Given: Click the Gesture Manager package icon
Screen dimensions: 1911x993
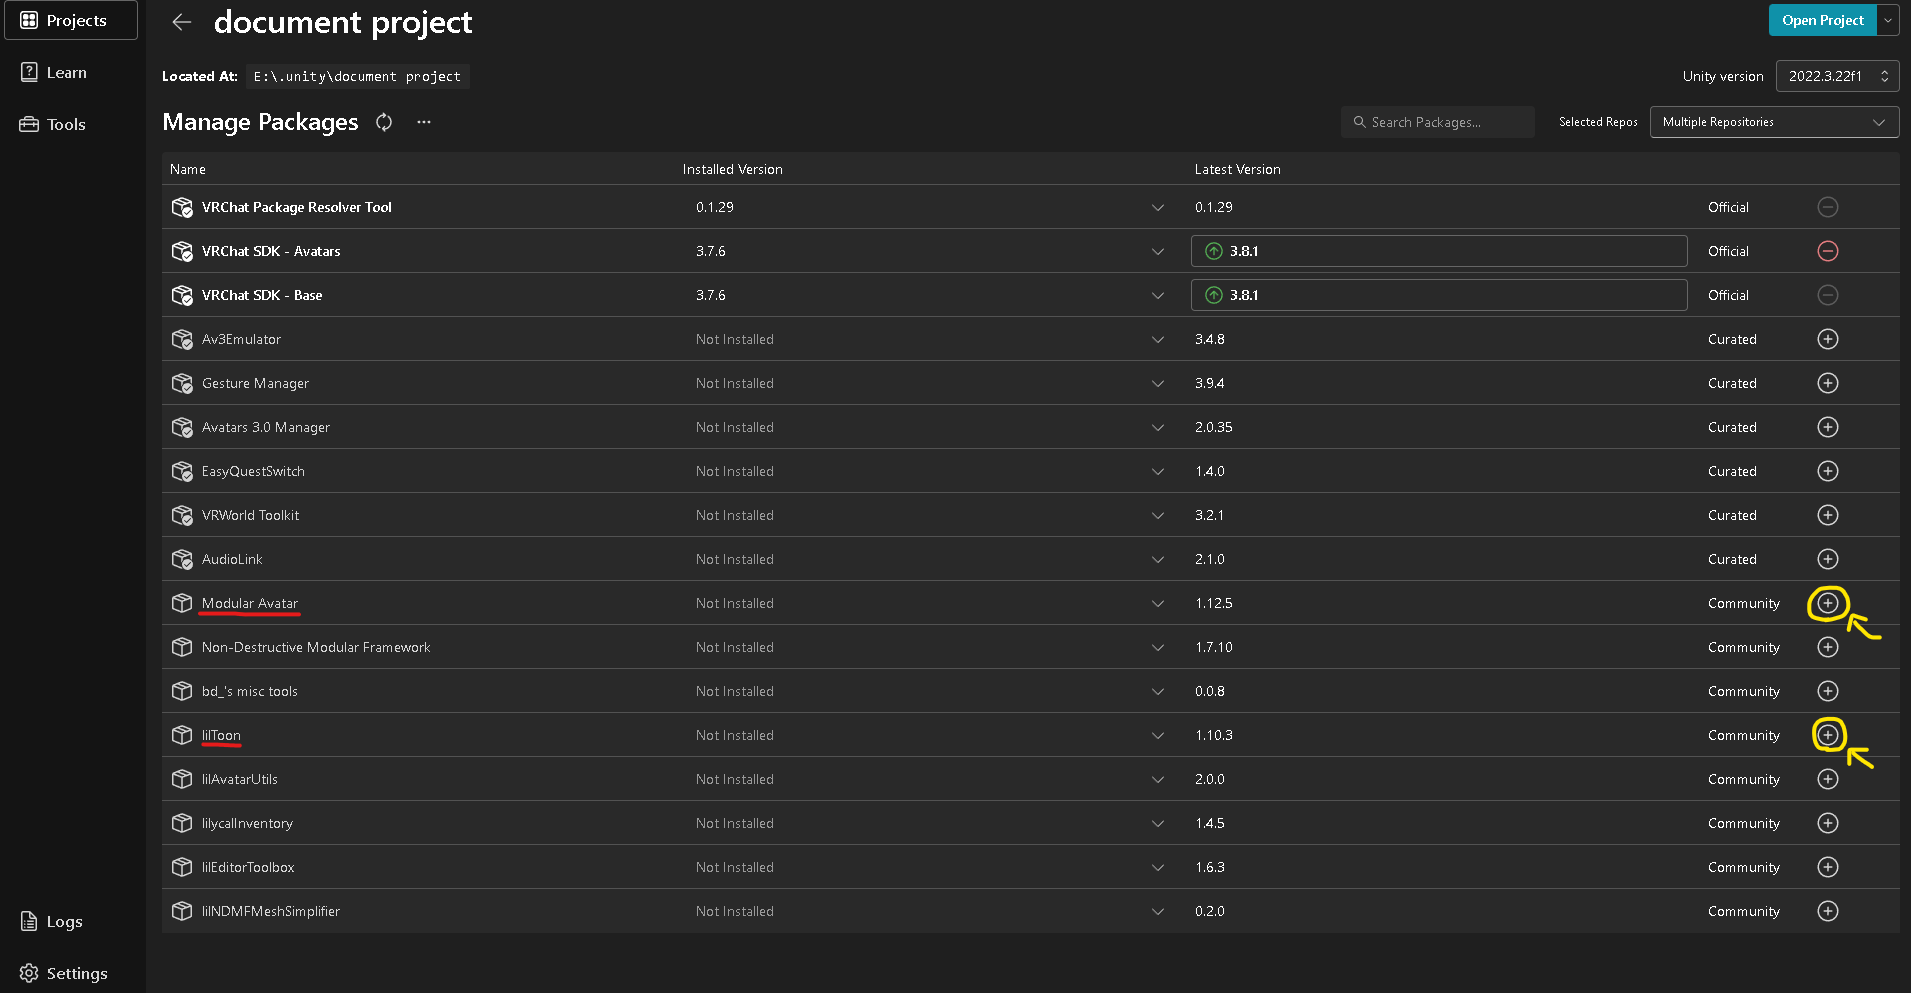Looking at the screenshot, I should coord(182,383).
